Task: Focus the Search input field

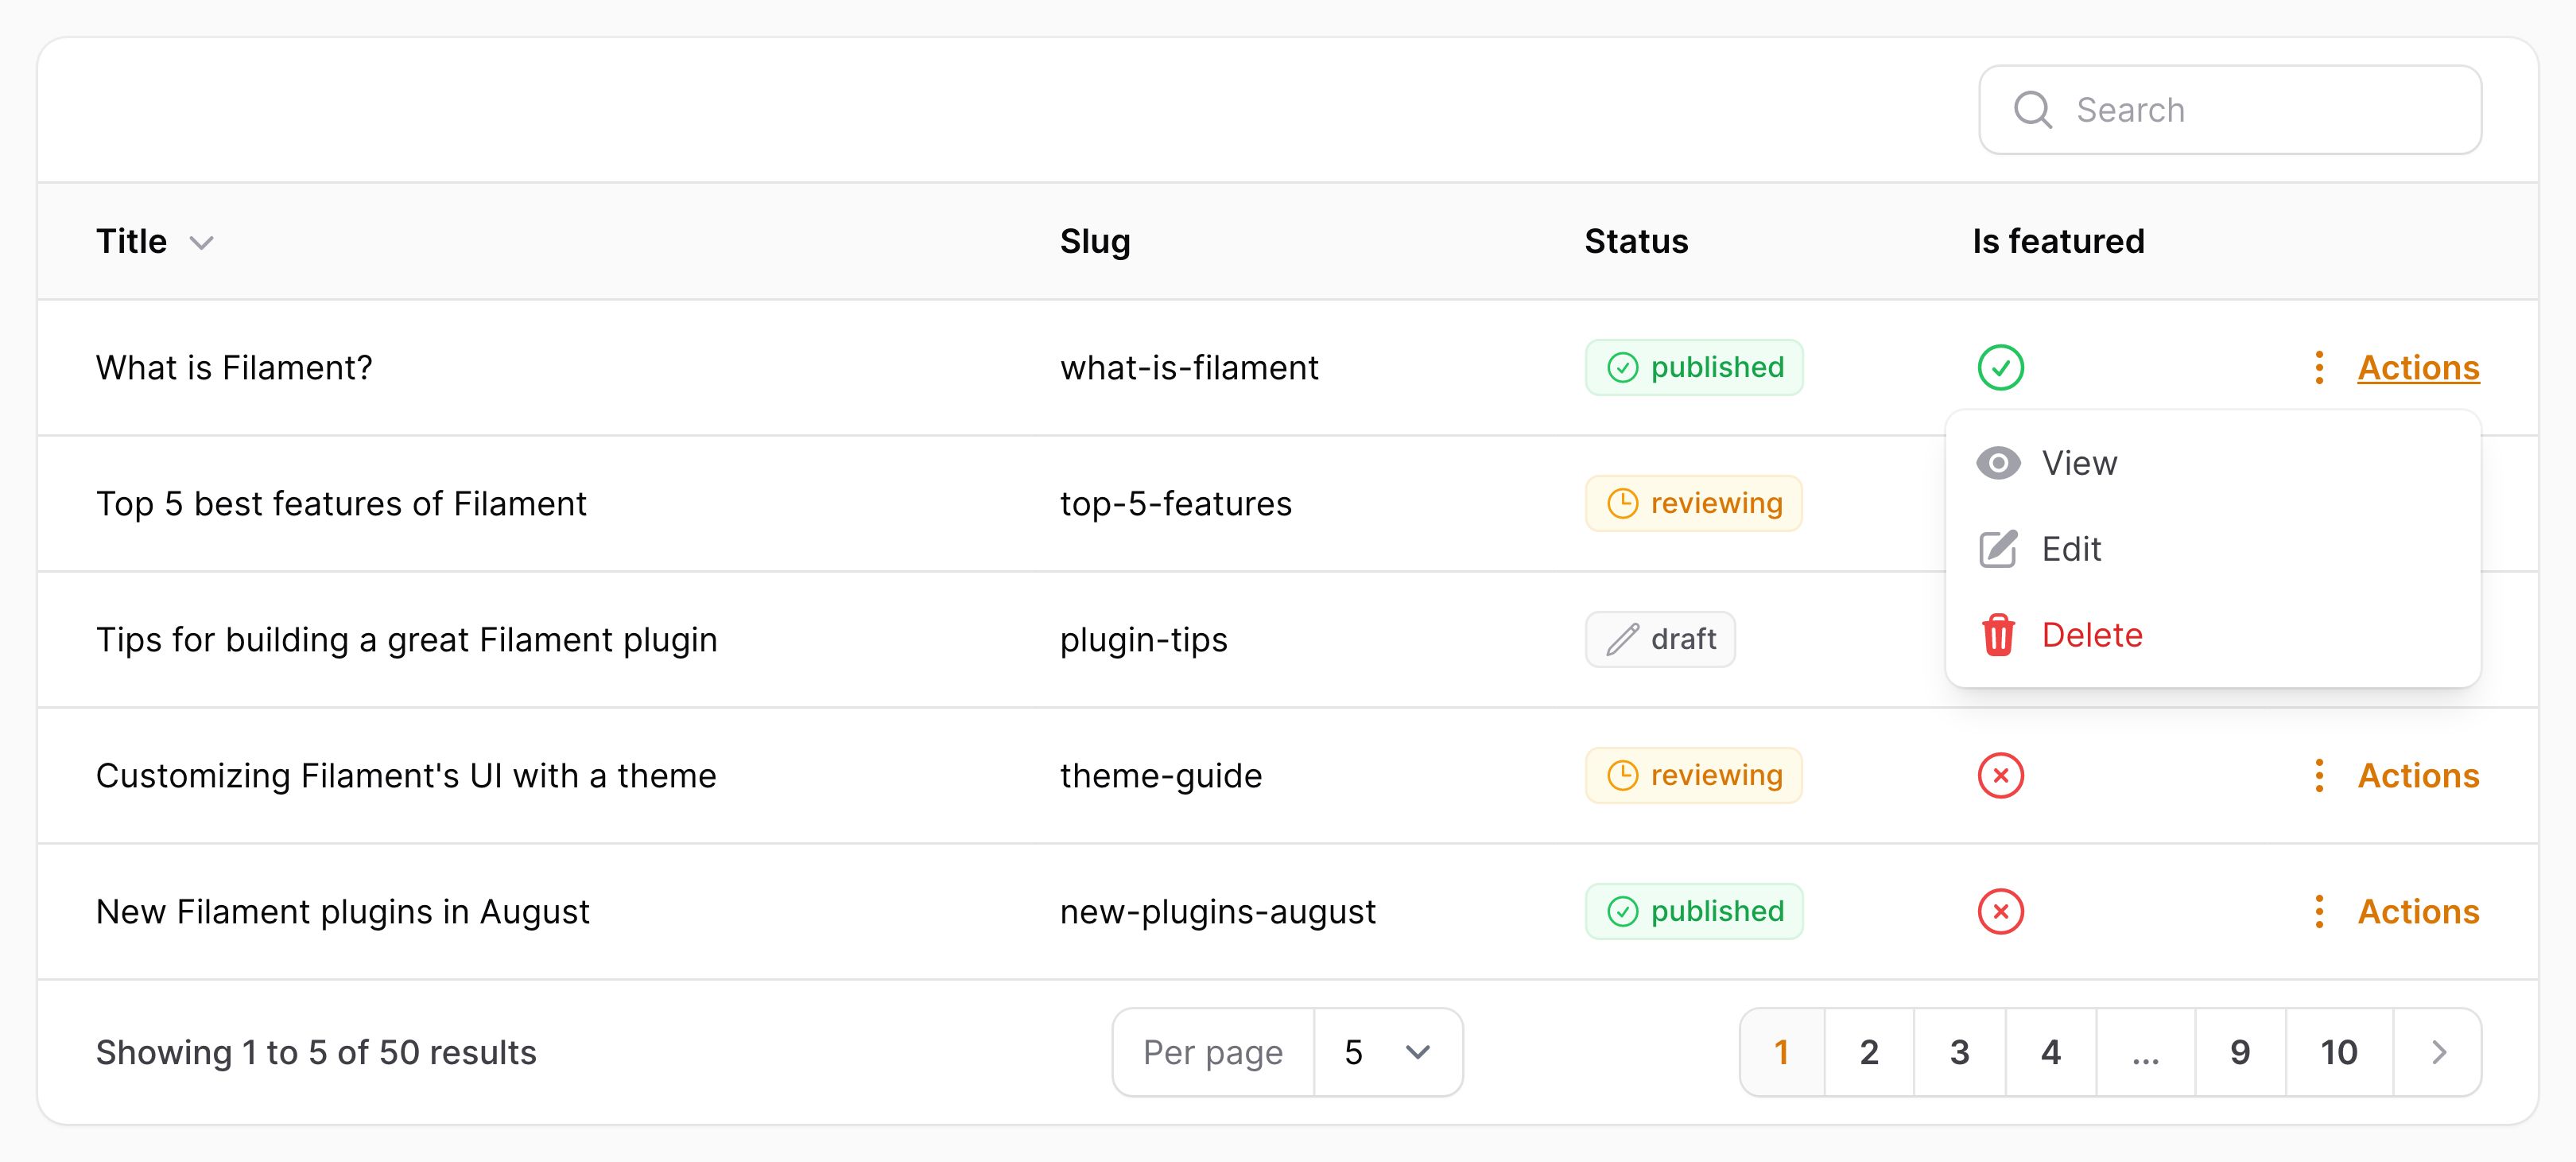Action: (2230, 110)
